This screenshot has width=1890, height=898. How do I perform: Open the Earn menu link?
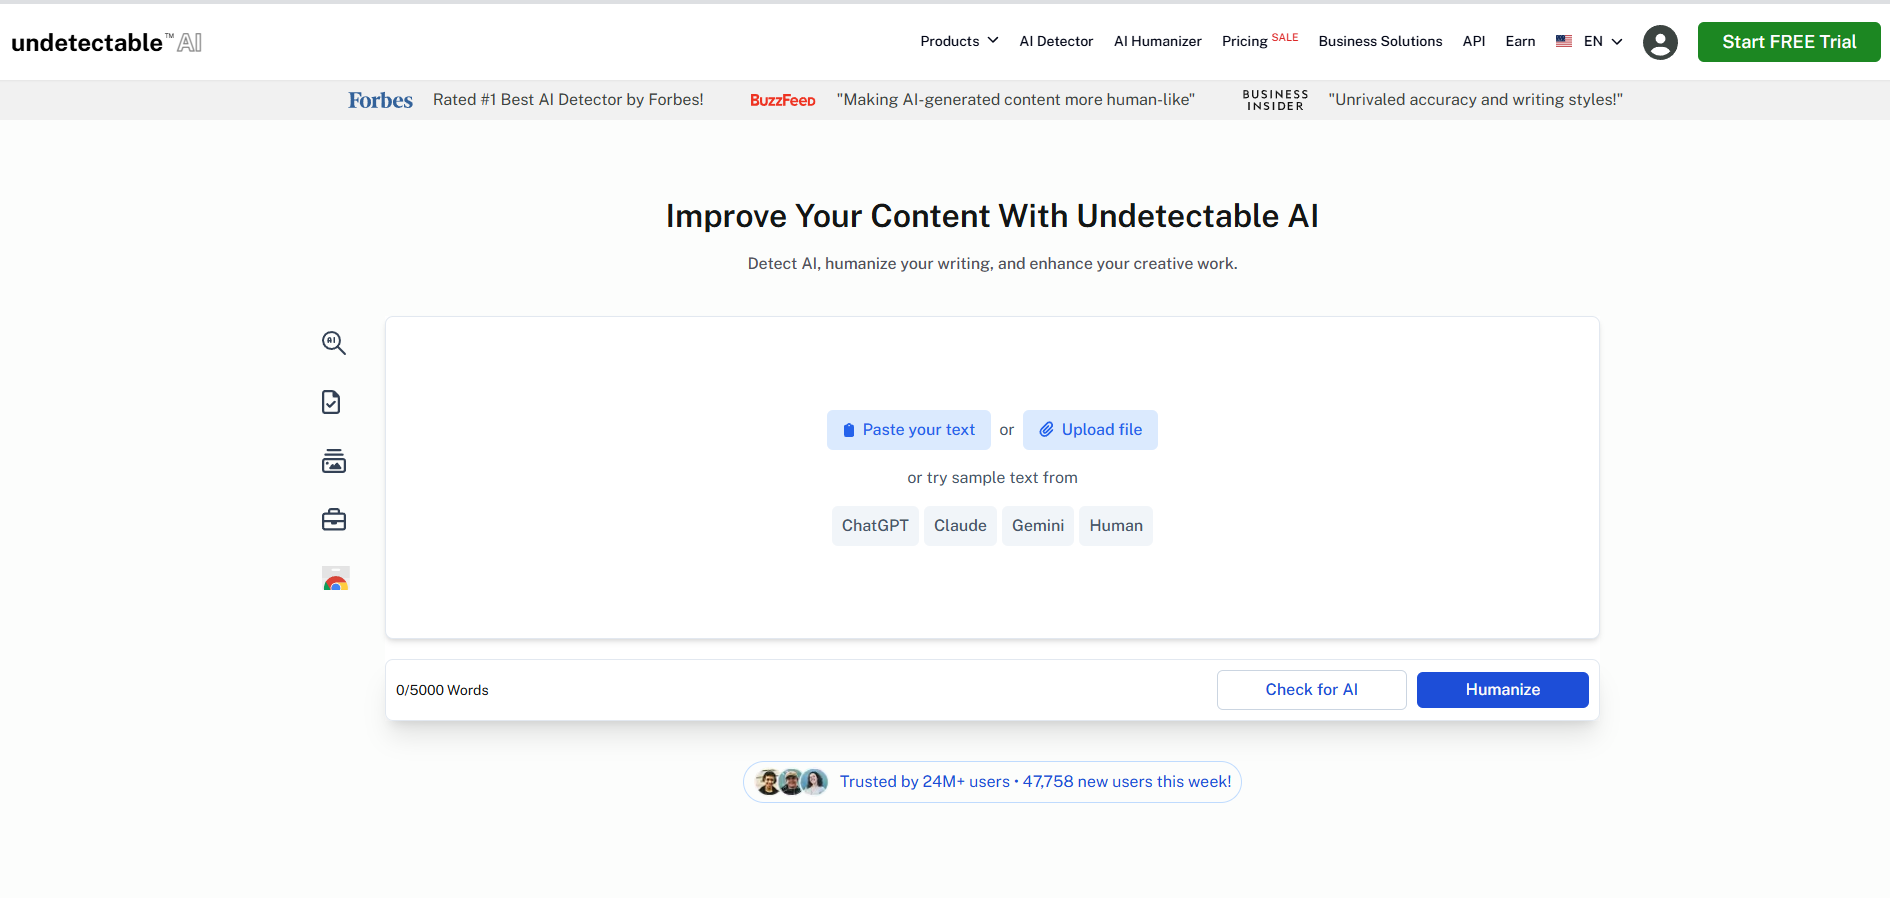tap(1520, 41)
